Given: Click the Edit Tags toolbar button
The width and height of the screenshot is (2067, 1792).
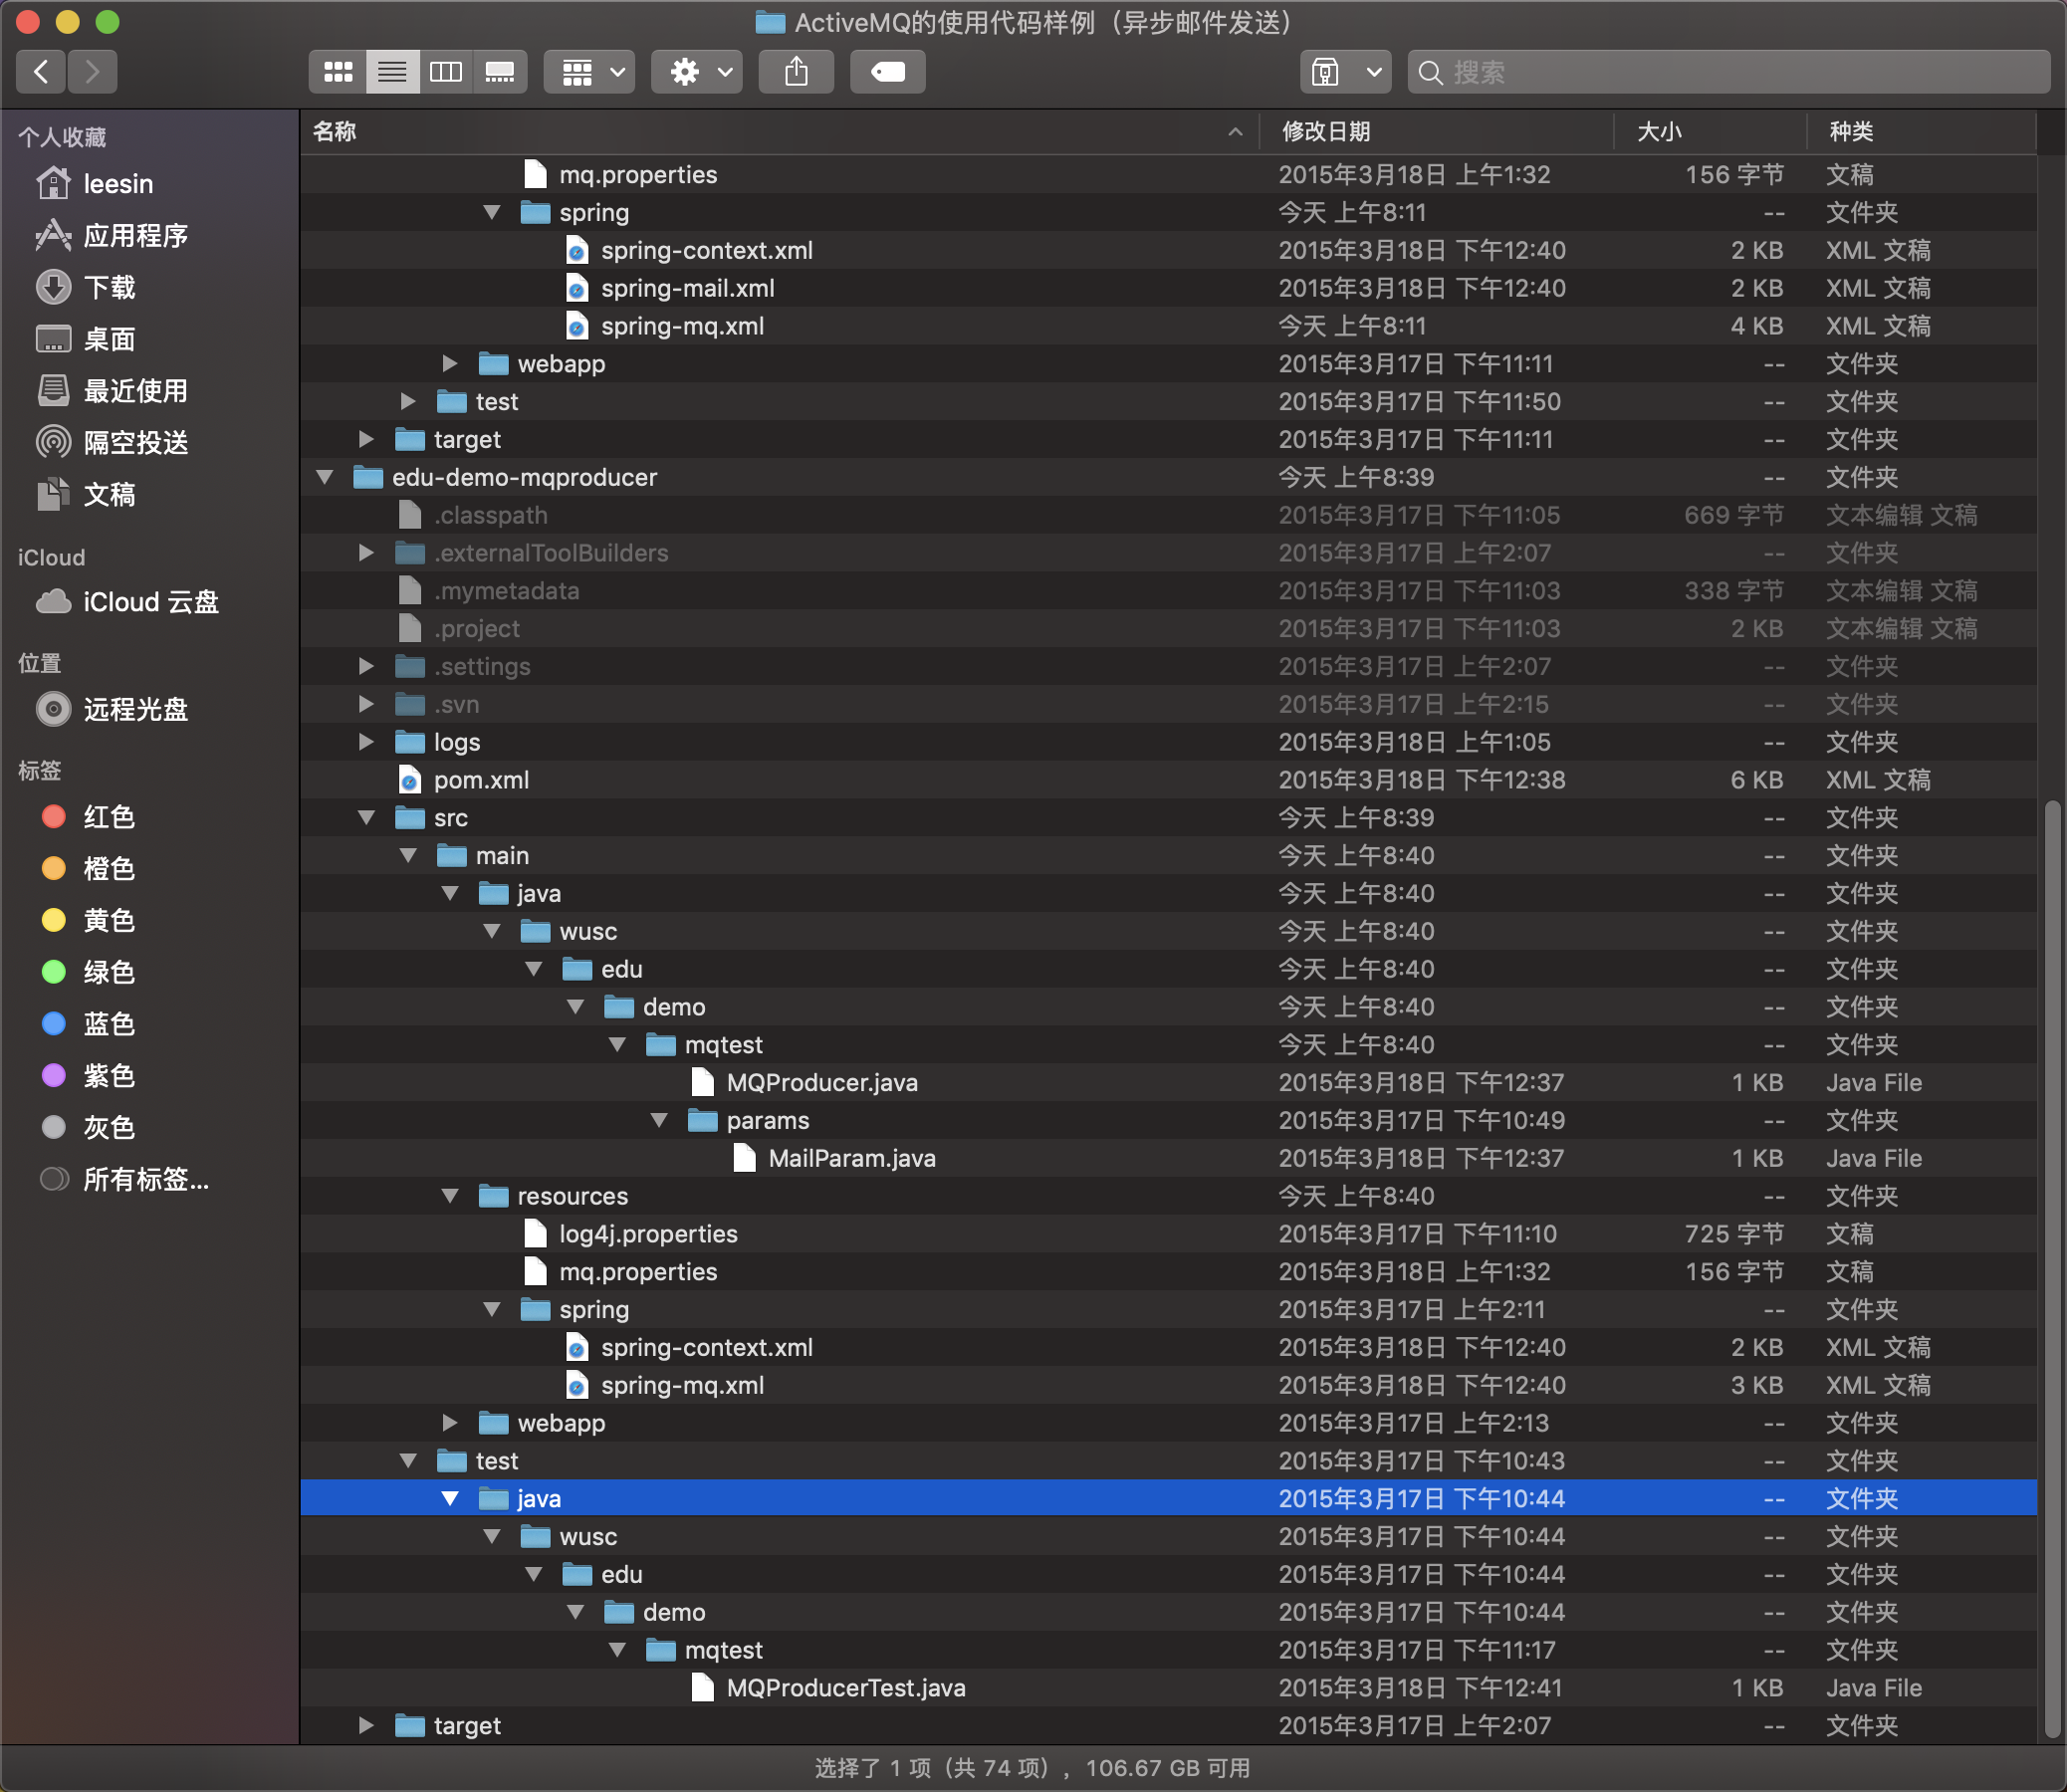Looking at the screenshot, I should [888, 71].
